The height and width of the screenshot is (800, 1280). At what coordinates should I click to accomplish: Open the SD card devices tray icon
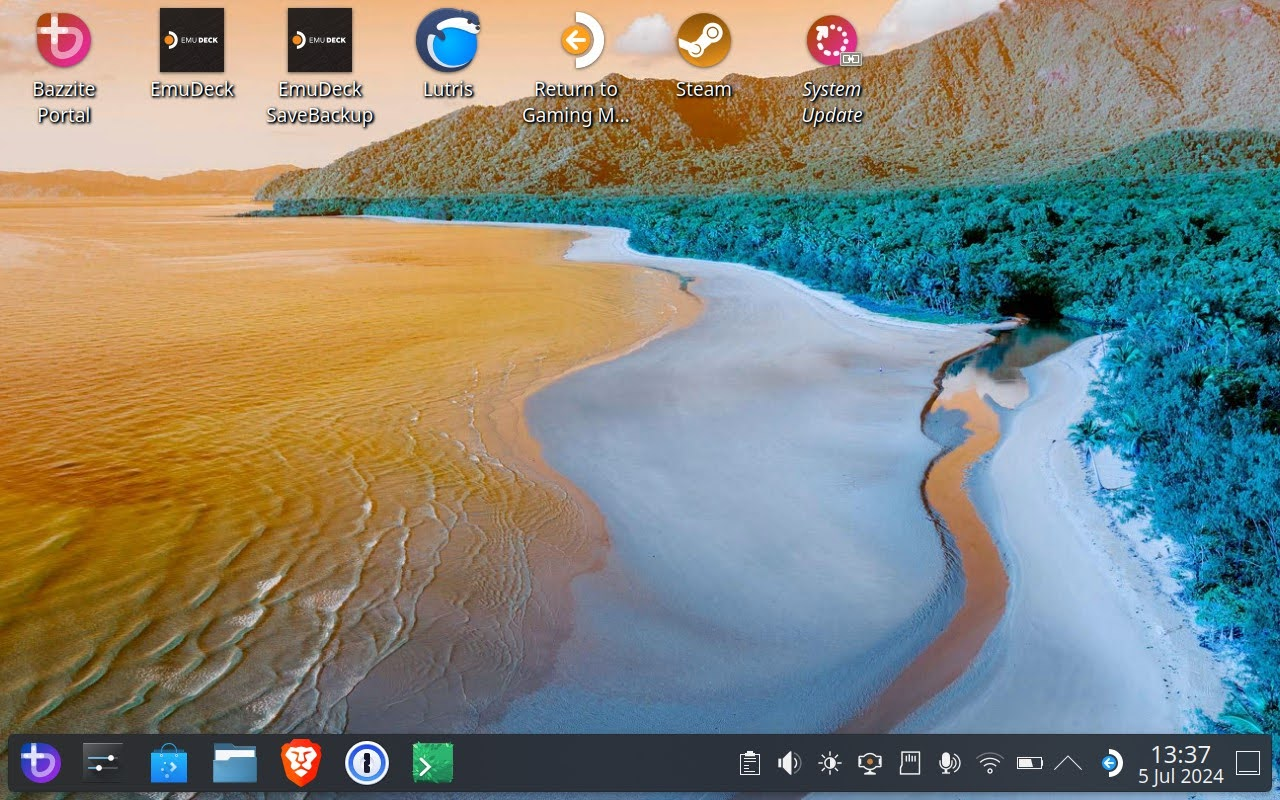tap(910, 764)
